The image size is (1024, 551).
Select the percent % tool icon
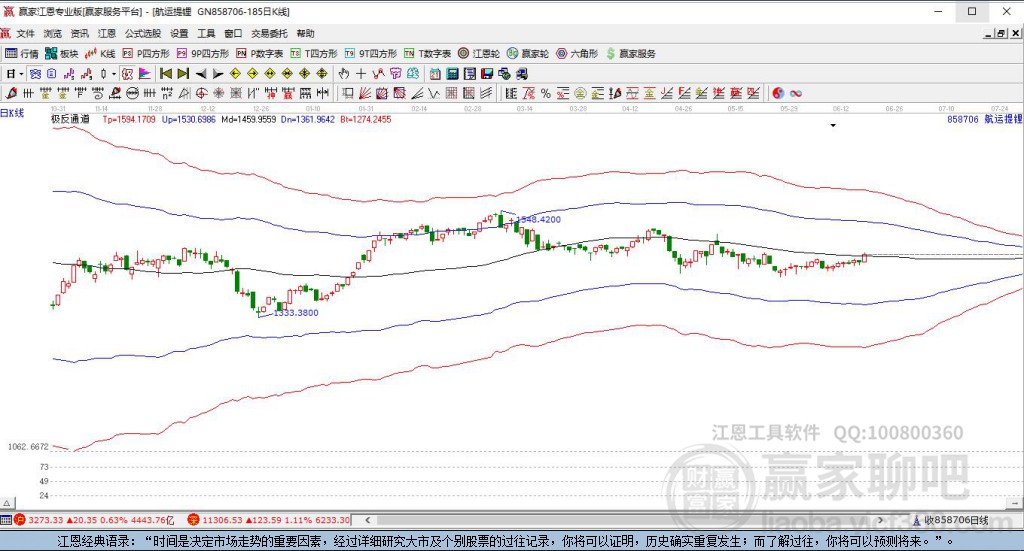click(x=545, y=93)
